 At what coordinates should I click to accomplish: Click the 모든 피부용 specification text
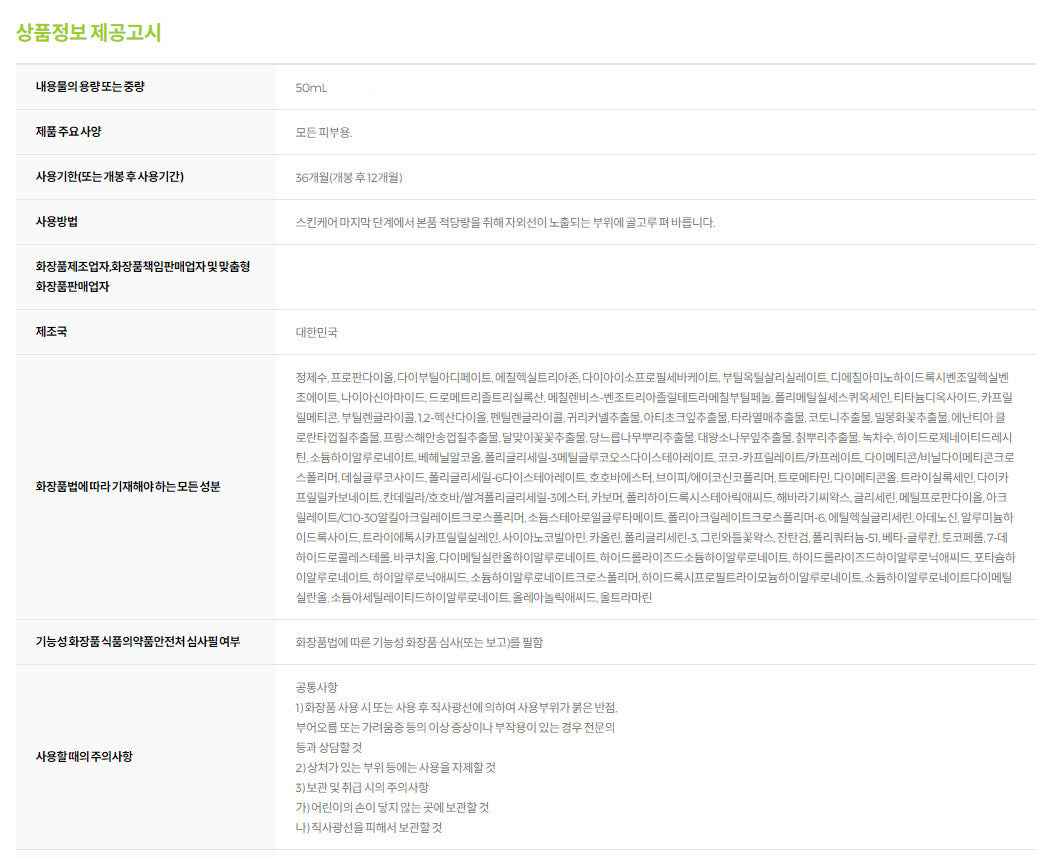point(324,132)
